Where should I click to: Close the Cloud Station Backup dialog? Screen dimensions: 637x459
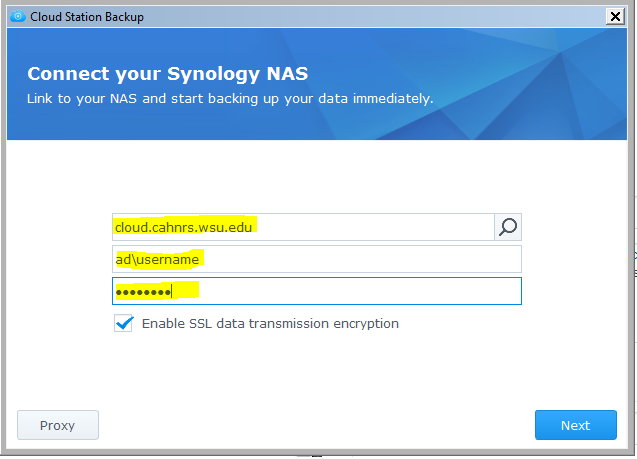coord(615,17)
